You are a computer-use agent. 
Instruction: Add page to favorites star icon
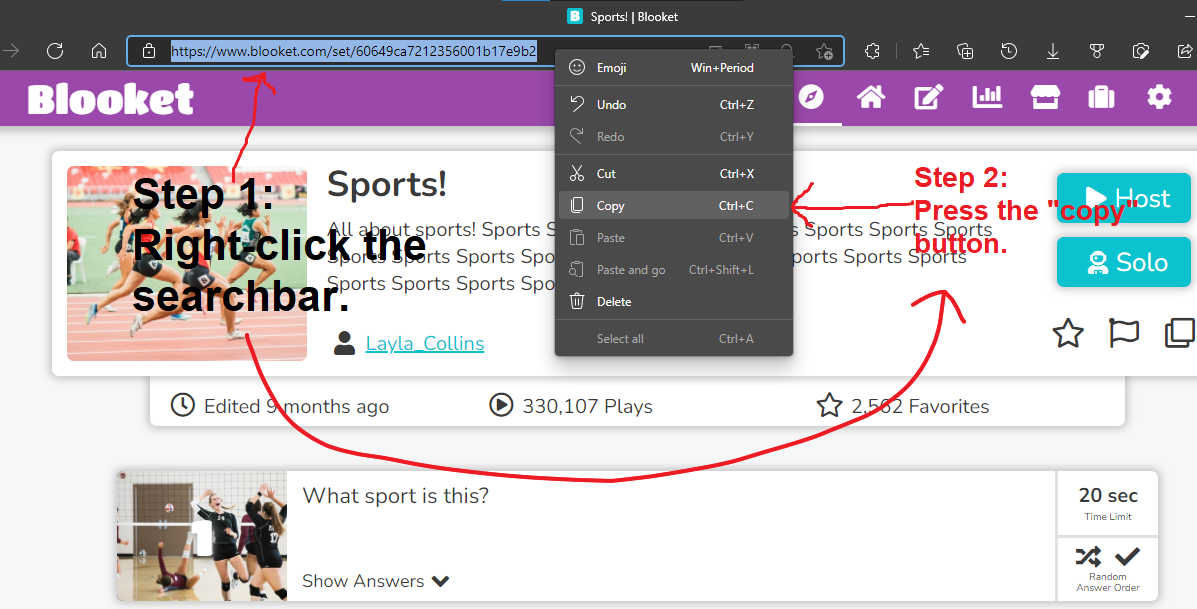[x=824, y=51]
